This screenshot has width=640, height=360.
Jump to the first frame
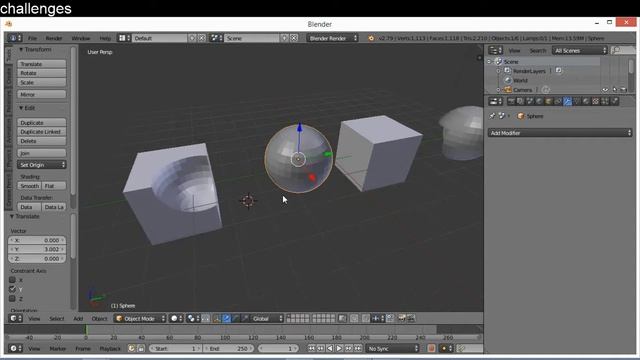tap(311, 348)
